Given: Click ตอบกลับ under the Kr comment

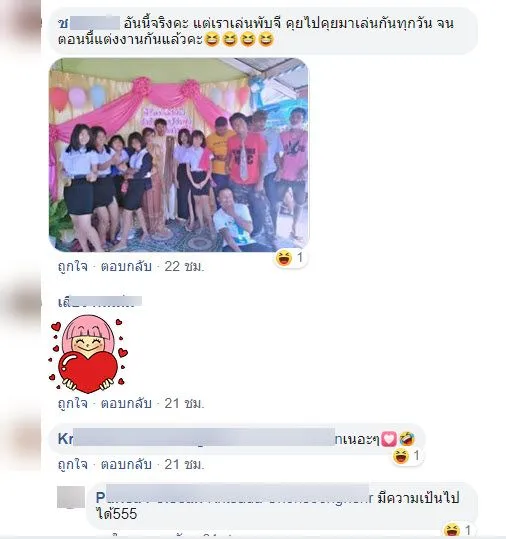Looking at the screenshot, I should pyautogui.click(x=126, y=464).
